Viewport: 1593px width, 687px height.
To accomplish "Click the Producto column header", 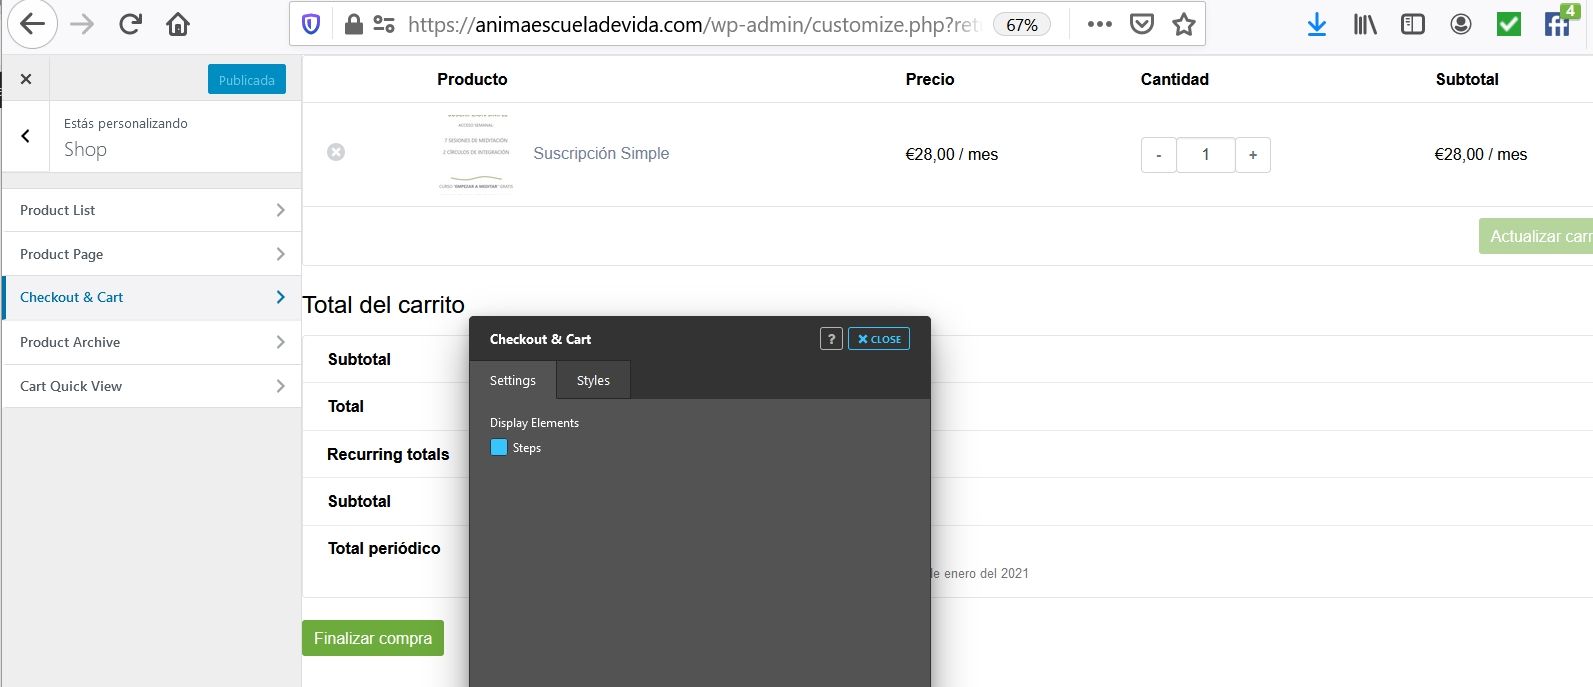I will 472,79.
